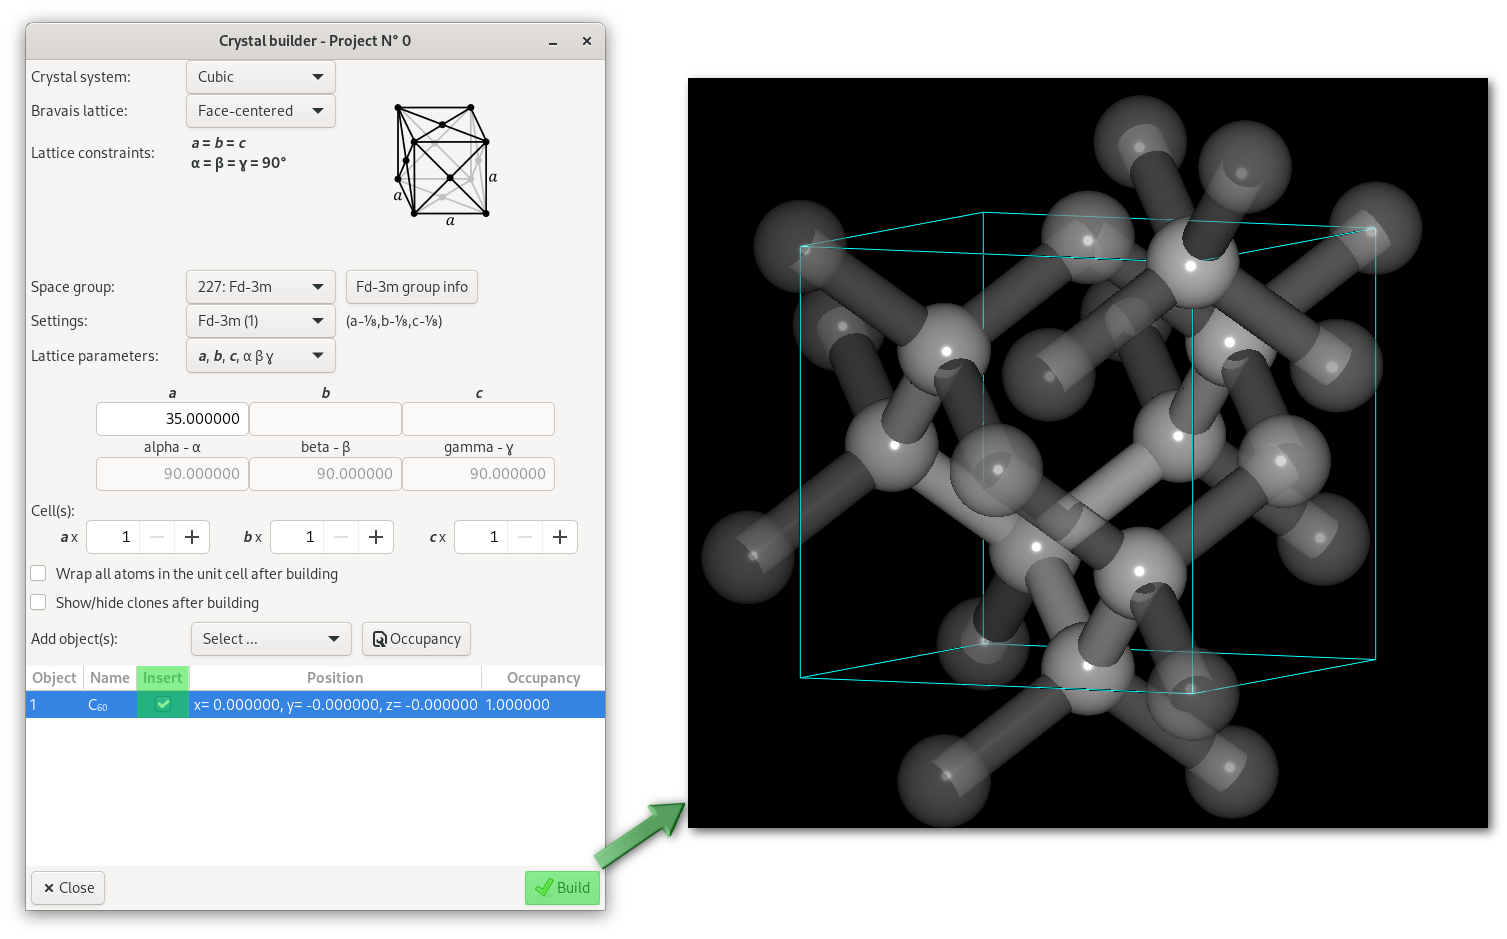Sort by the Position column header
1507x939 pixels.
335,678
